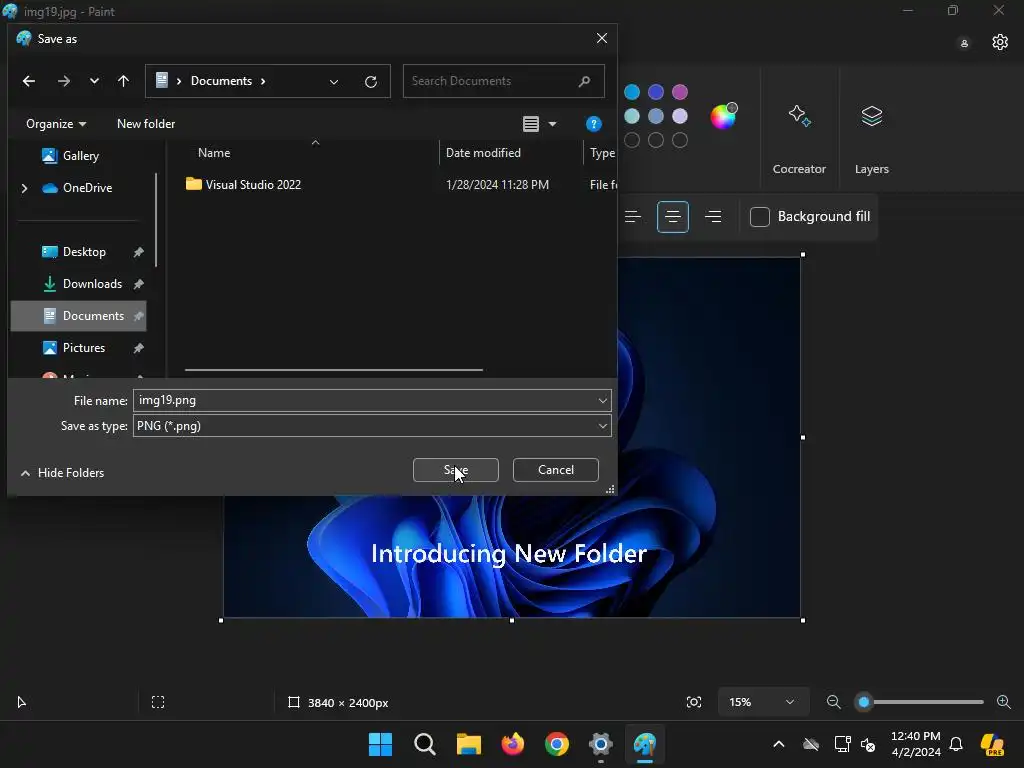Create a New folder

[x=146, y=123]
